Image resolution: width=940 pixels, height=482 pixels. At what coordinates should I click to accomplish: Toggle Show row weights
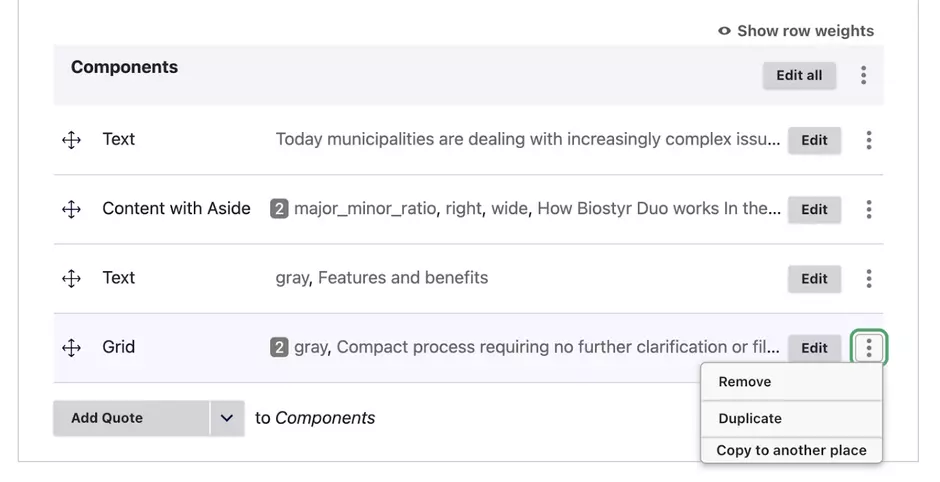796,31
